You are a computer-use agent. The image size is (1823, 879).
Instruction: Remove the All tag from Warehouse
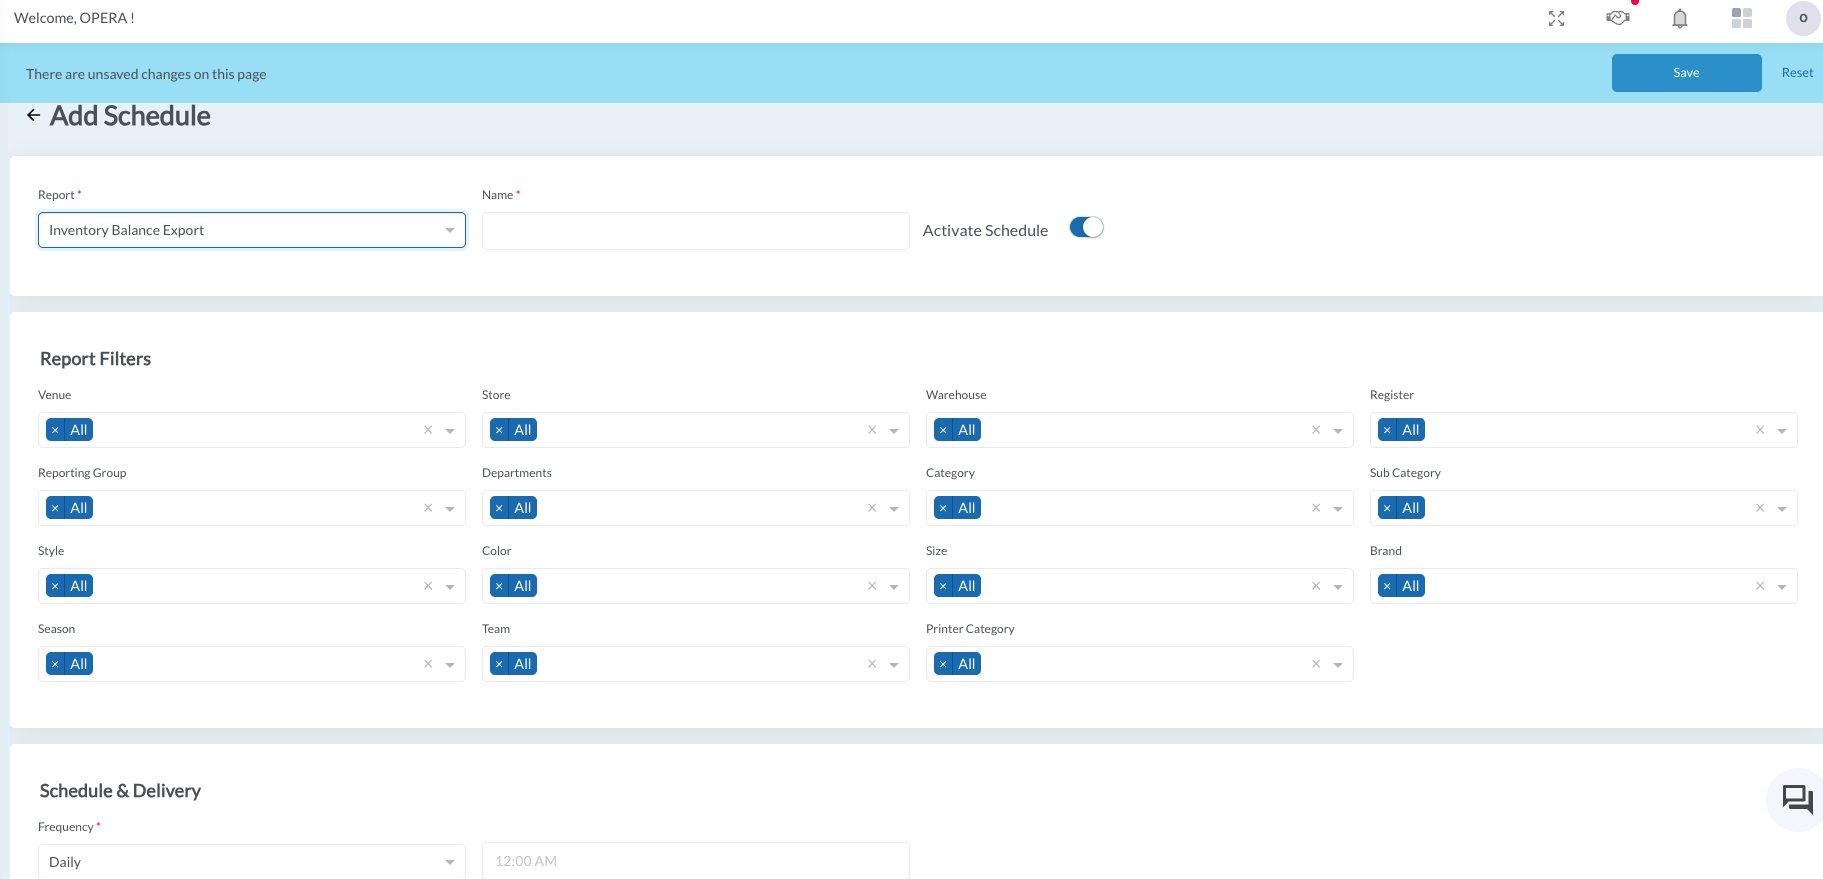pyautogui.click(x=943, y=430)
